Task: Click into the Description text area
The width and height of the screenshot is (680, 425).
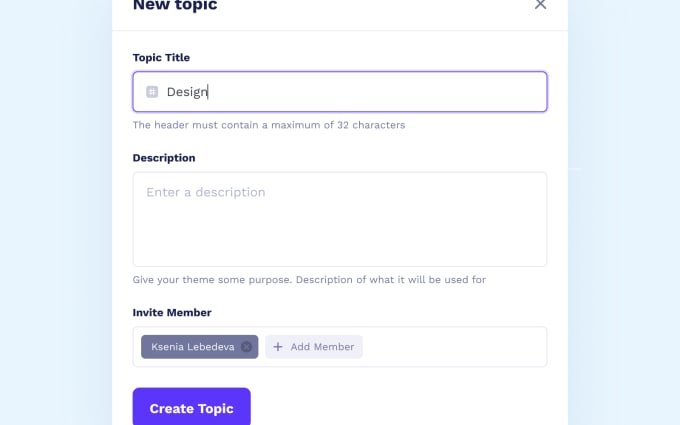Action: click(340, 219)
